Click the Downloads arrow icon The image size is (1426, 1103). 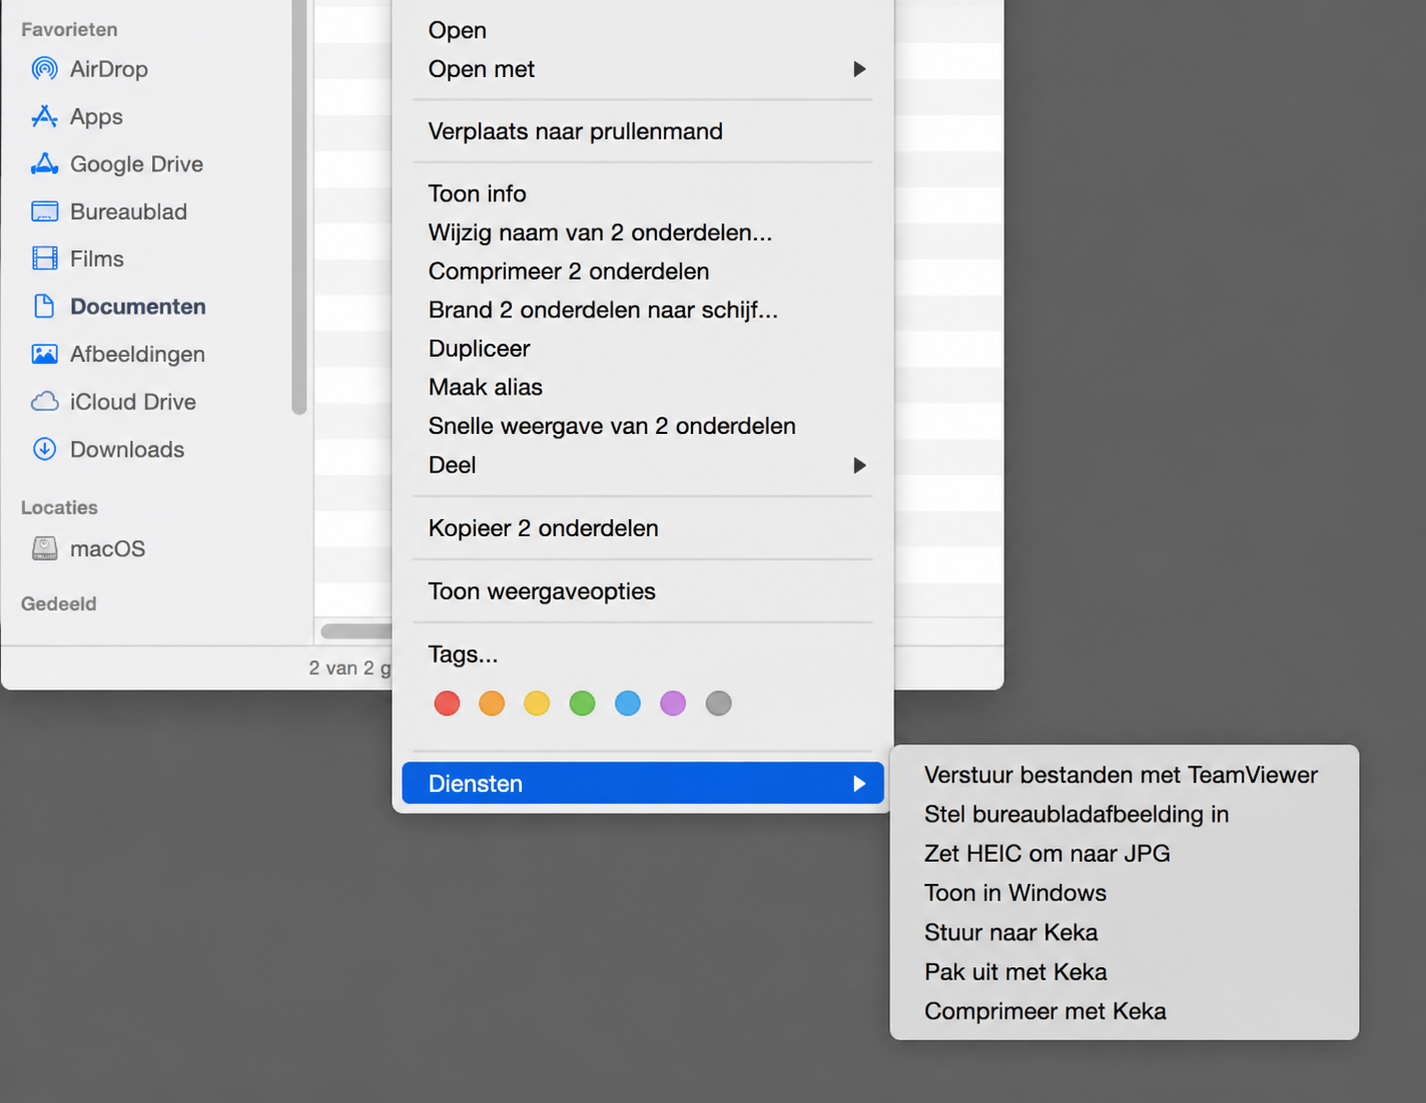(44, 449)
